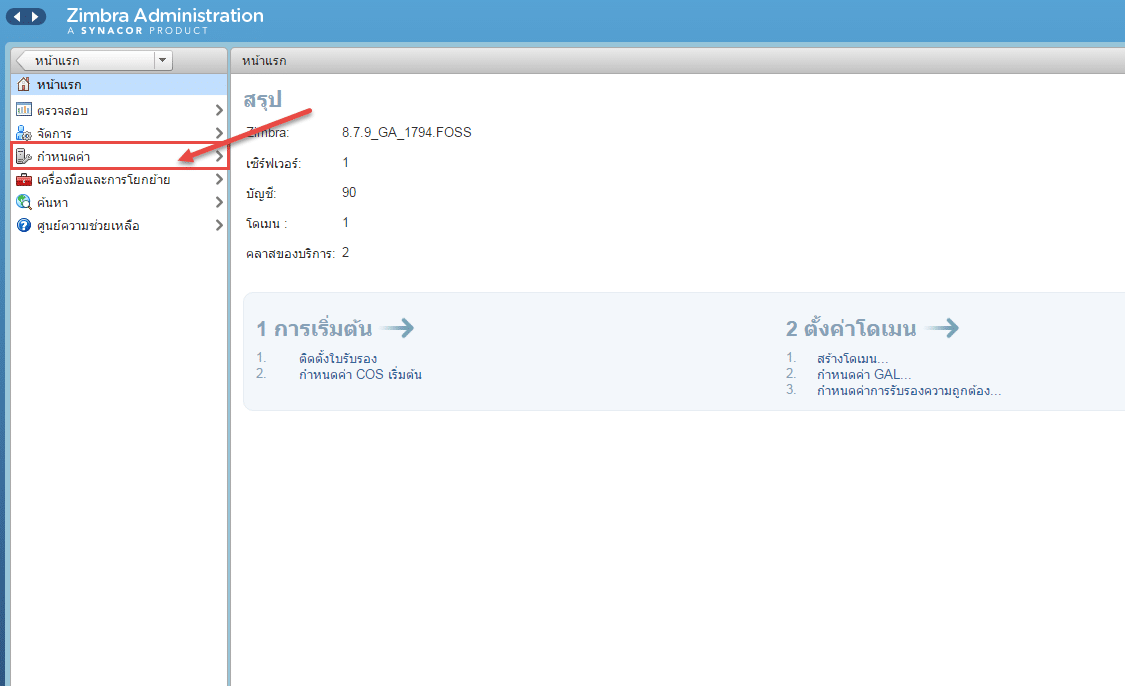Click the ติดตั้งใบรับรอง link

[338, 358]
